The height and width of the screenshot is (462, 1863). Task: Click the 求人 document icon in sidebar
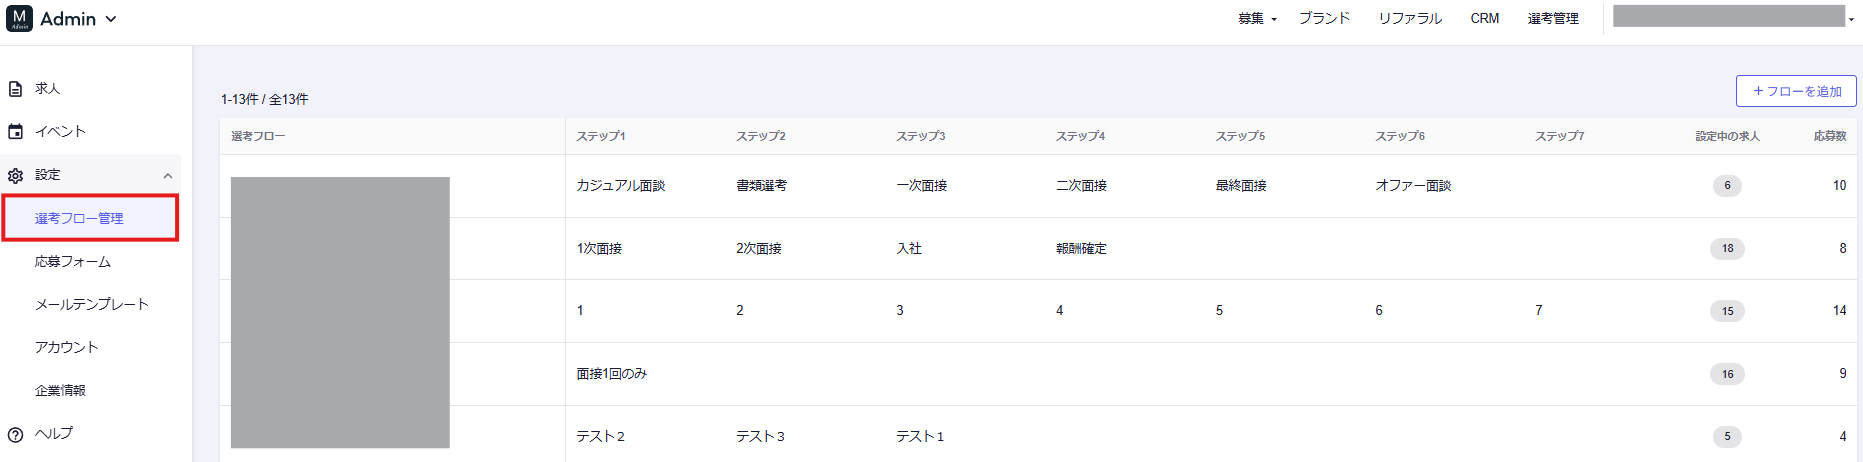pos(15,89)
